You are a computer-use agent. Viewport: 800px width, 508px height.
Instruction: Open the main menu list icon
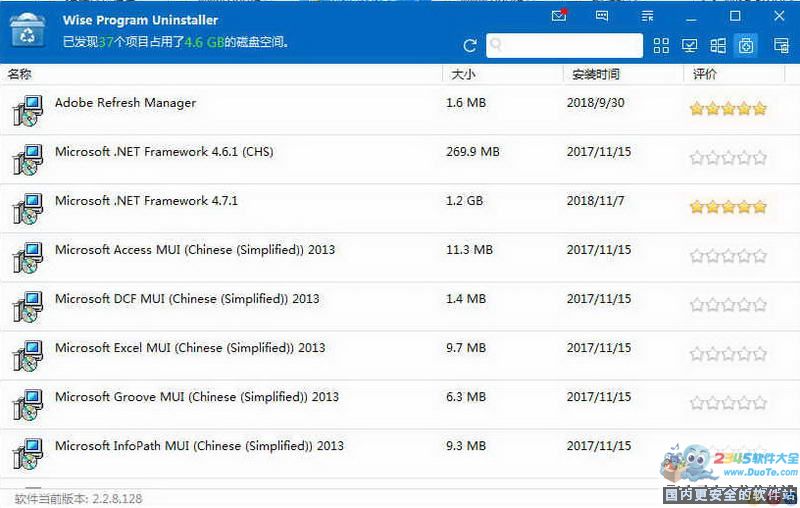pos(647,16)
